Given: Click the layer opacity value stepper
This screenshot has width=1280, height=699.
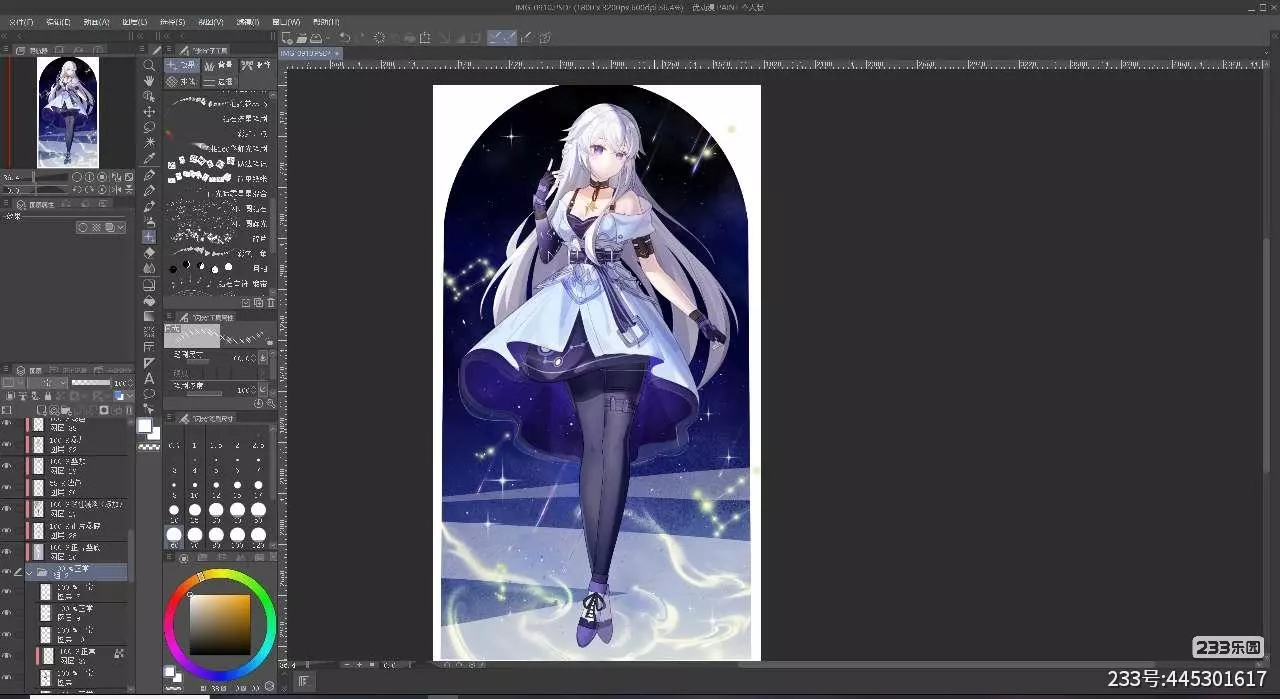Looking at the screenshot, I should (x=129, y=382).
